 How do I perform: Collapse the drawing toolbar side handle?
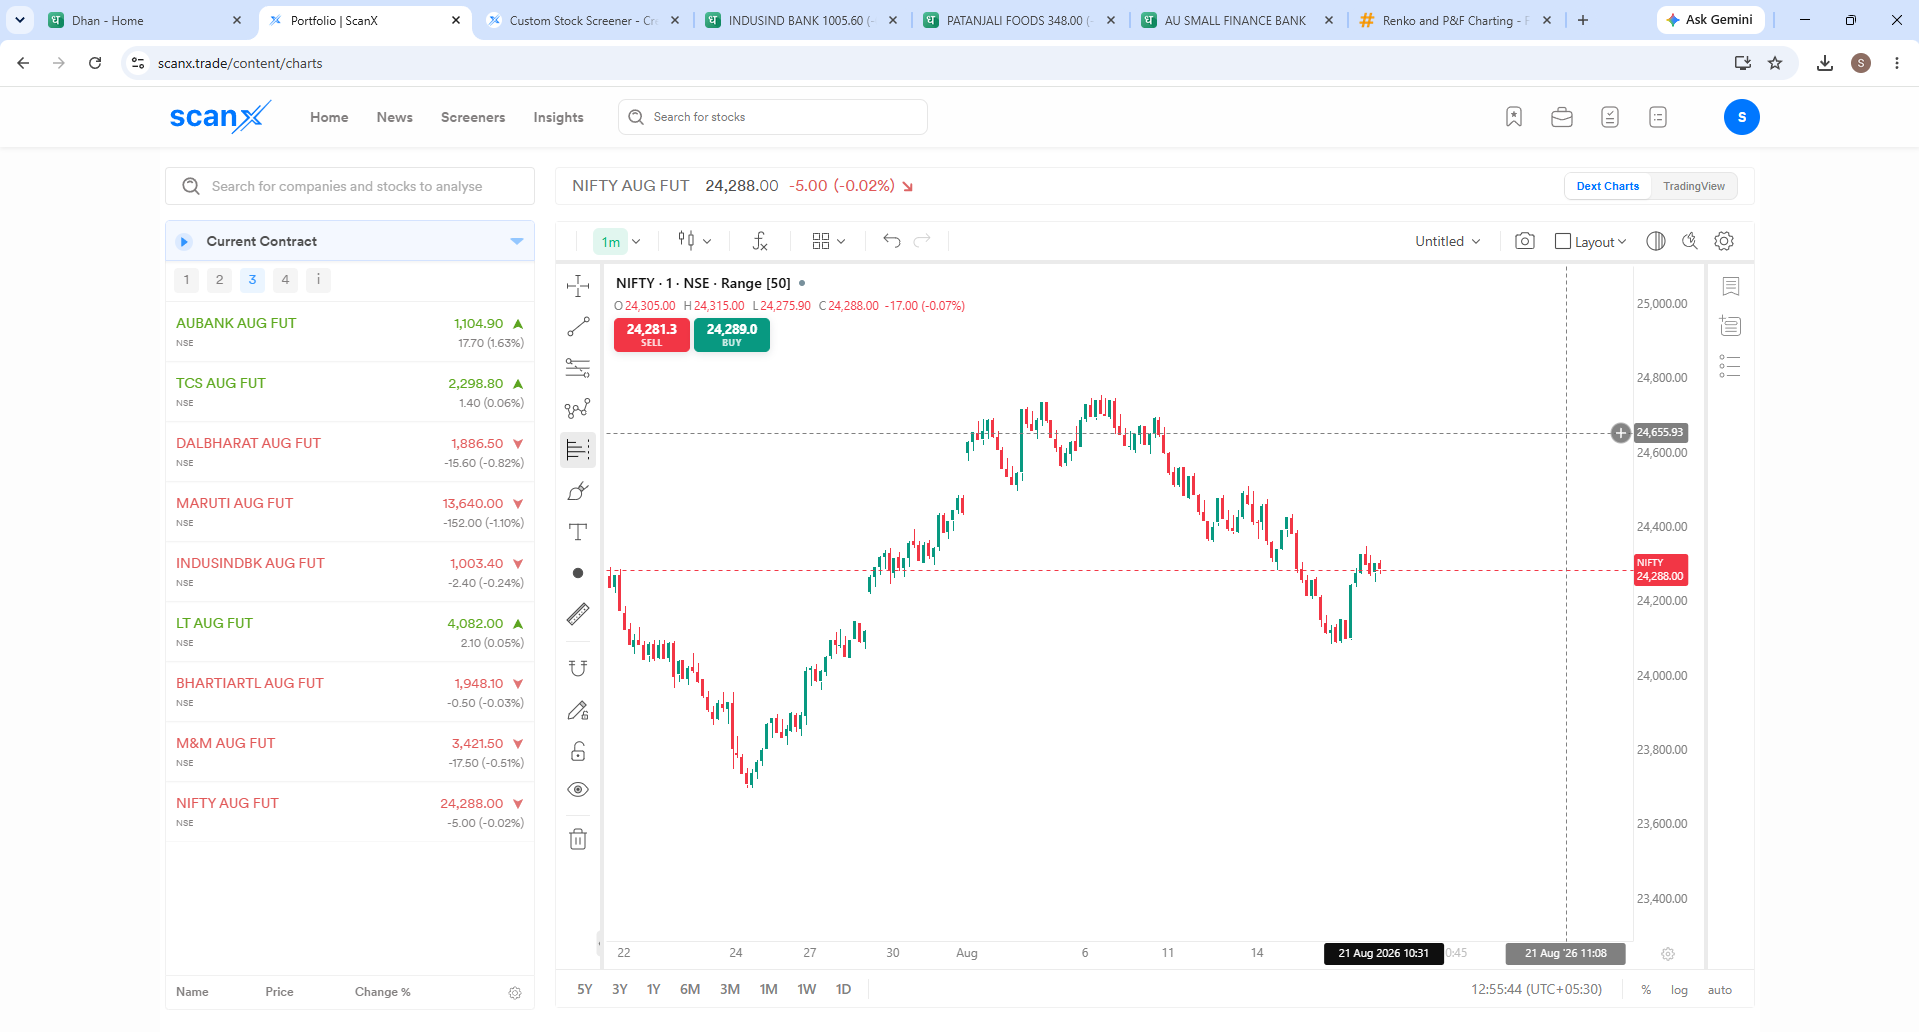[x=599, y=943]
